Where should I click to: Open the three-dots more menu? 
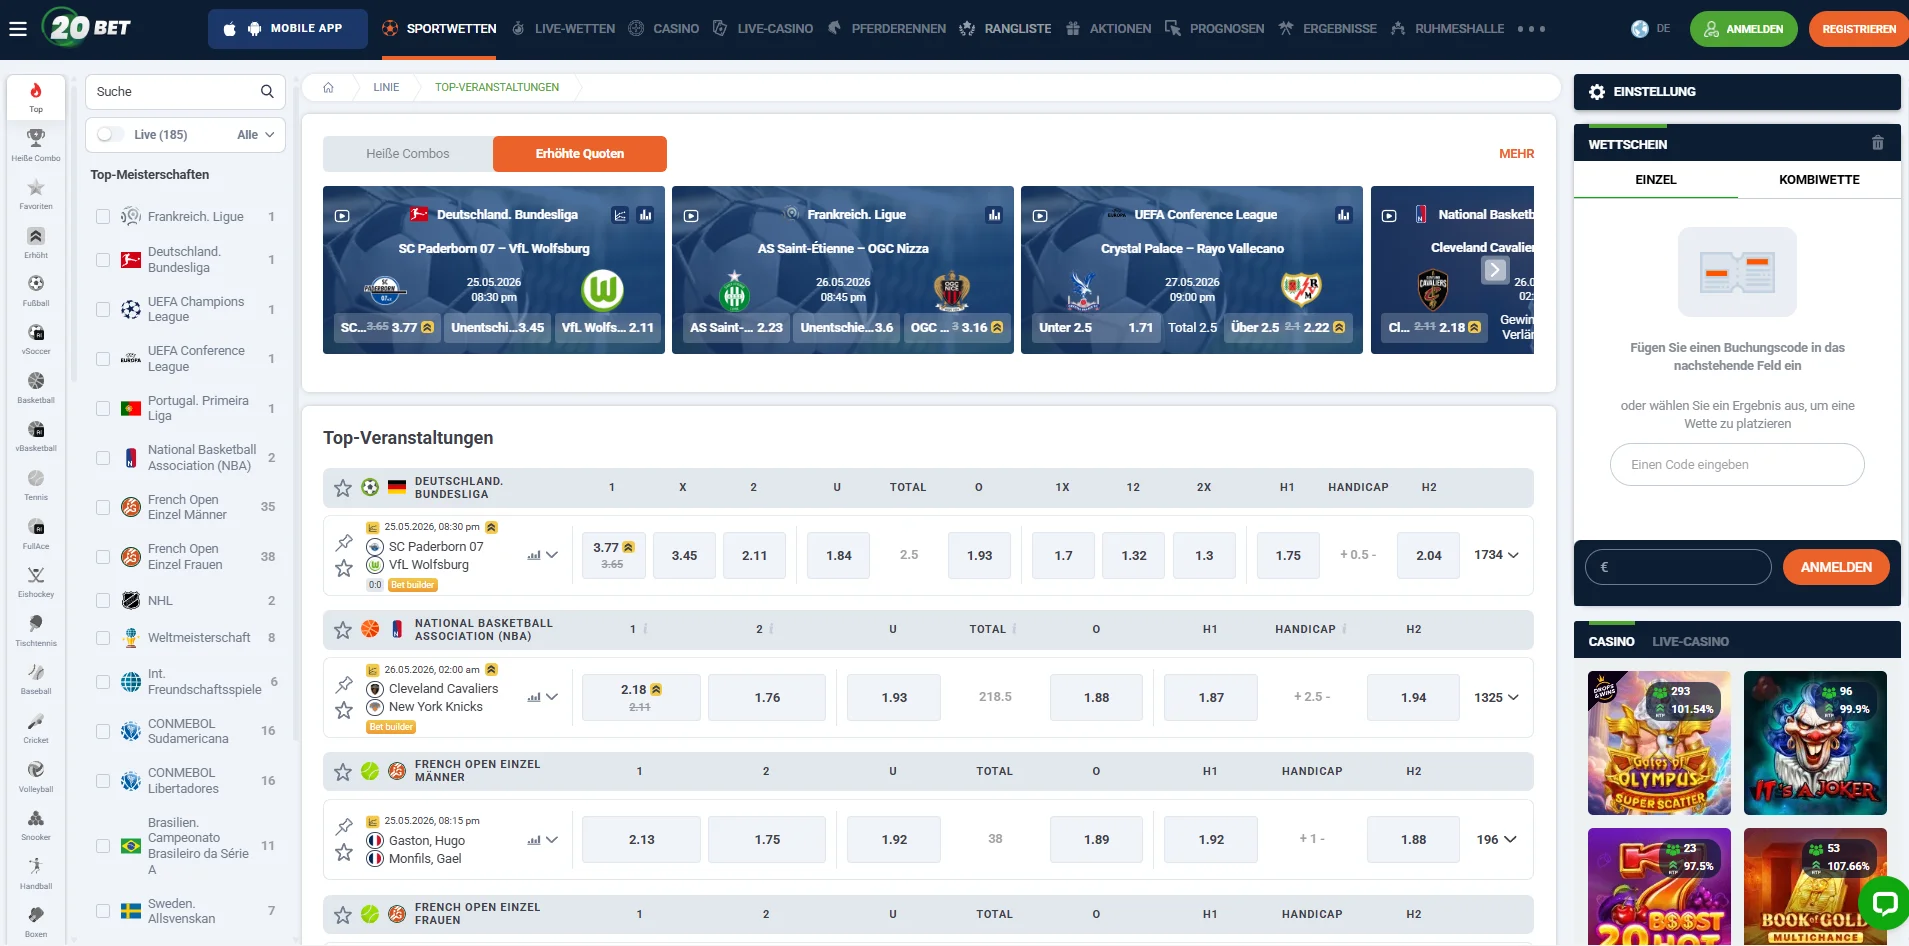1531,29
